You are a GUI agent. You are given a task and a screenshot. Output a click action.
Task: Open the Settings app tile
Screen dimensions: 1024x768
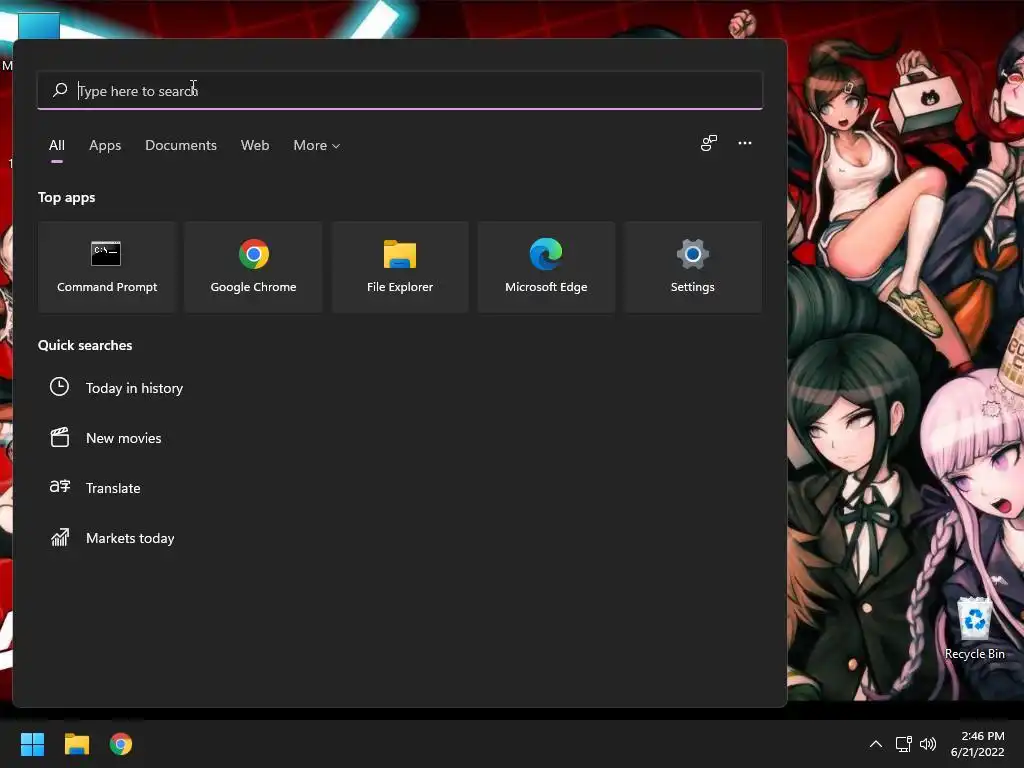point(692,267)
